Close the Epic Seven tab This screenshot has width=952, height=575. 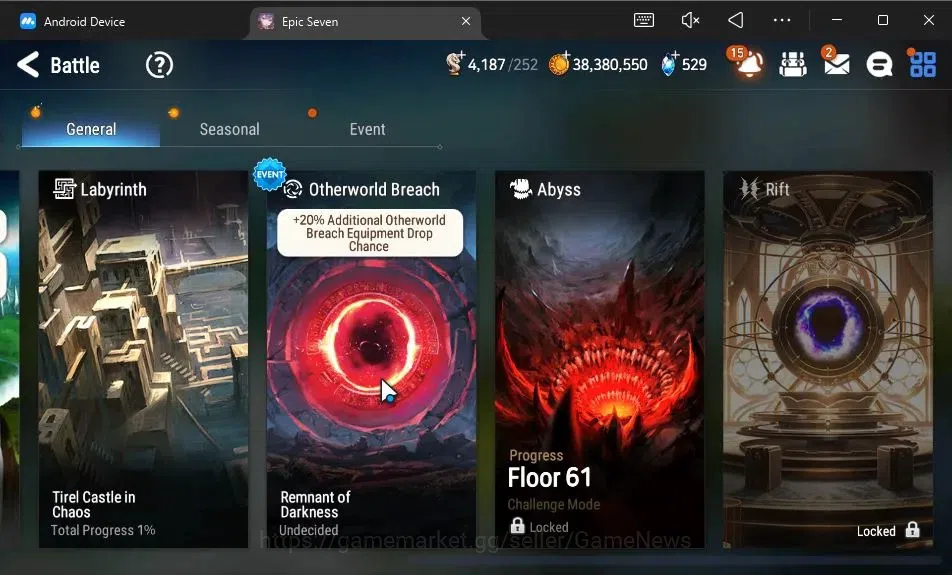[x=466, y=21]
